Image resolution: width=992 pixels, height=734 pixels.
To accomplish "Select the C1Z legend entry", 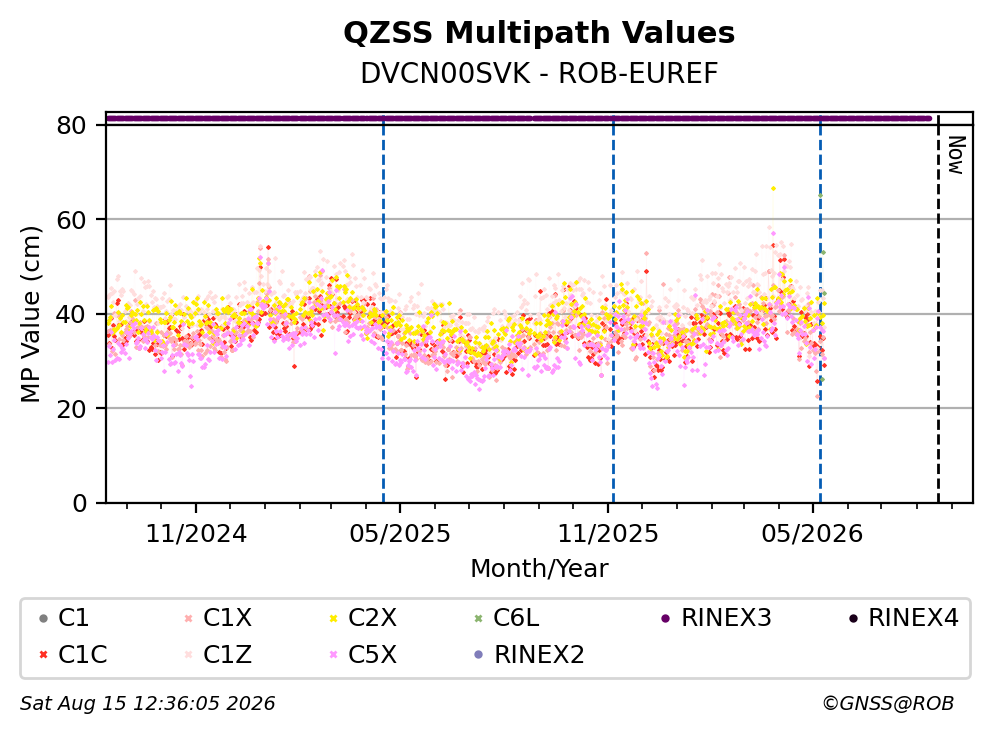I will pyautogui.click(x=218, y=655).
